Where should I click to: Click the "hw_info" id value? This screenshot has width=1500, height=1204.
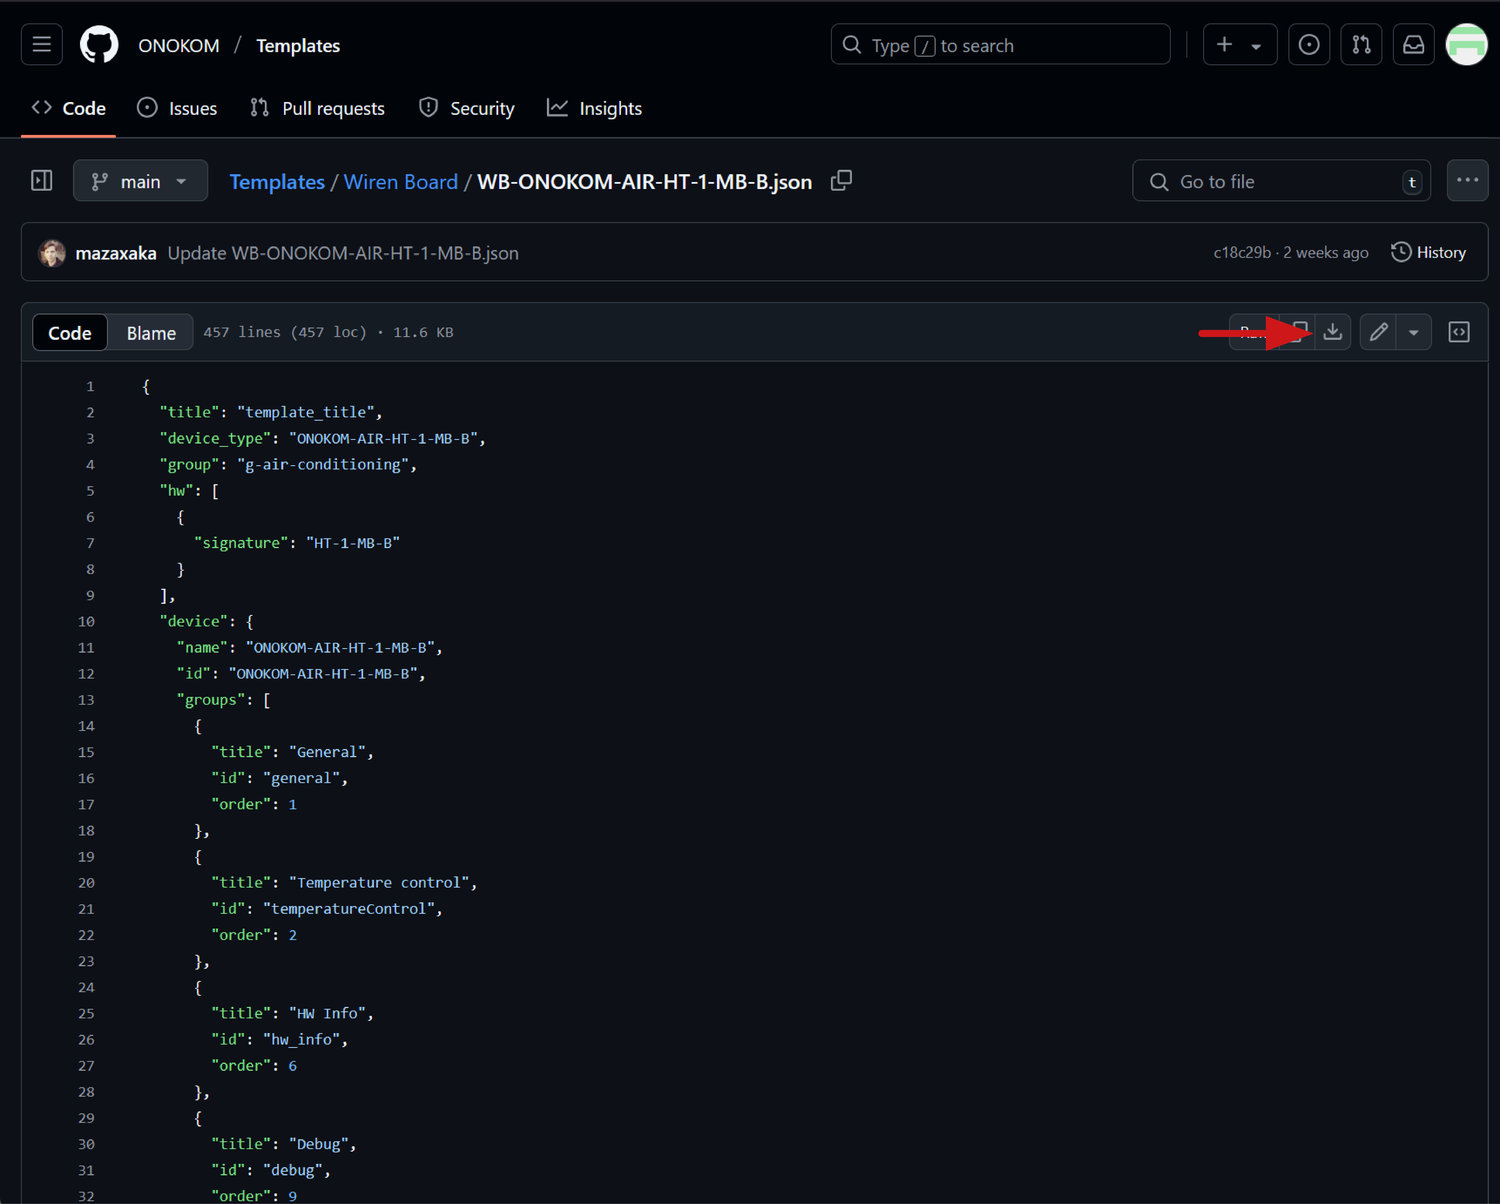coord(301,1040)
